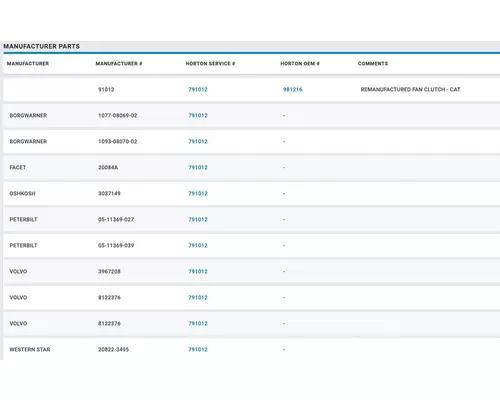Screen dimensions: 500x400
Task: Select the Horton OEM # column header
Action: click(300, 63)
